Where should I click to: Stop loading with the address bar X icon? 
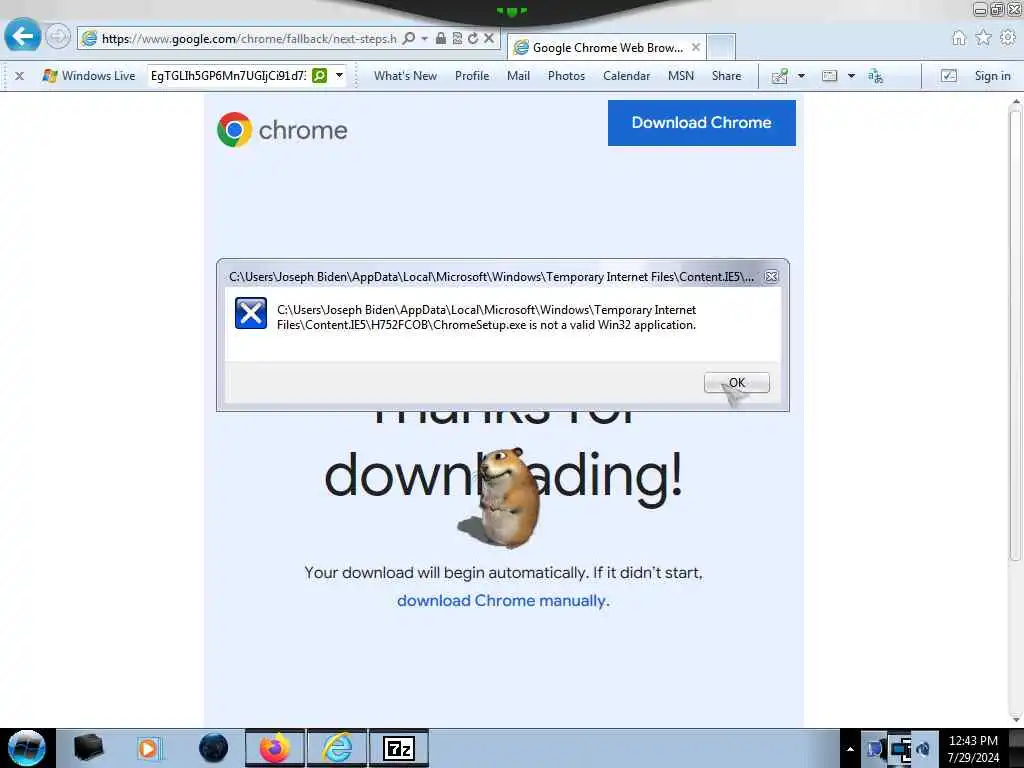pos(488,39)
